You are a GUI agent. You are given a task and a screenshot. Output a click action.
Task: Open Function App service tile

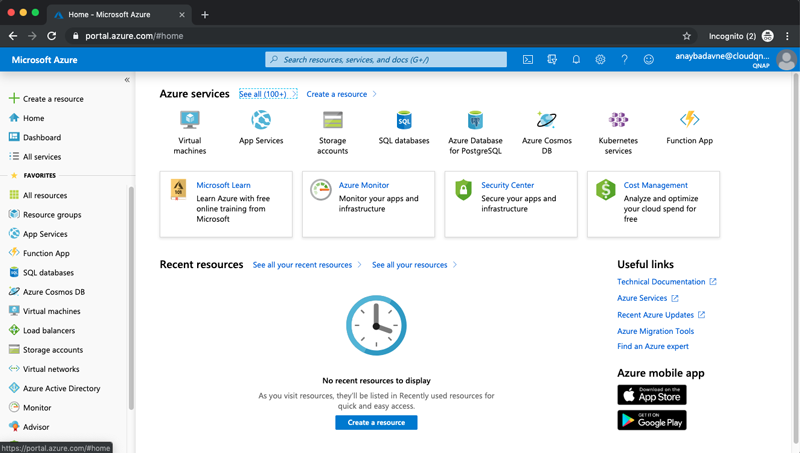(689, 128)
